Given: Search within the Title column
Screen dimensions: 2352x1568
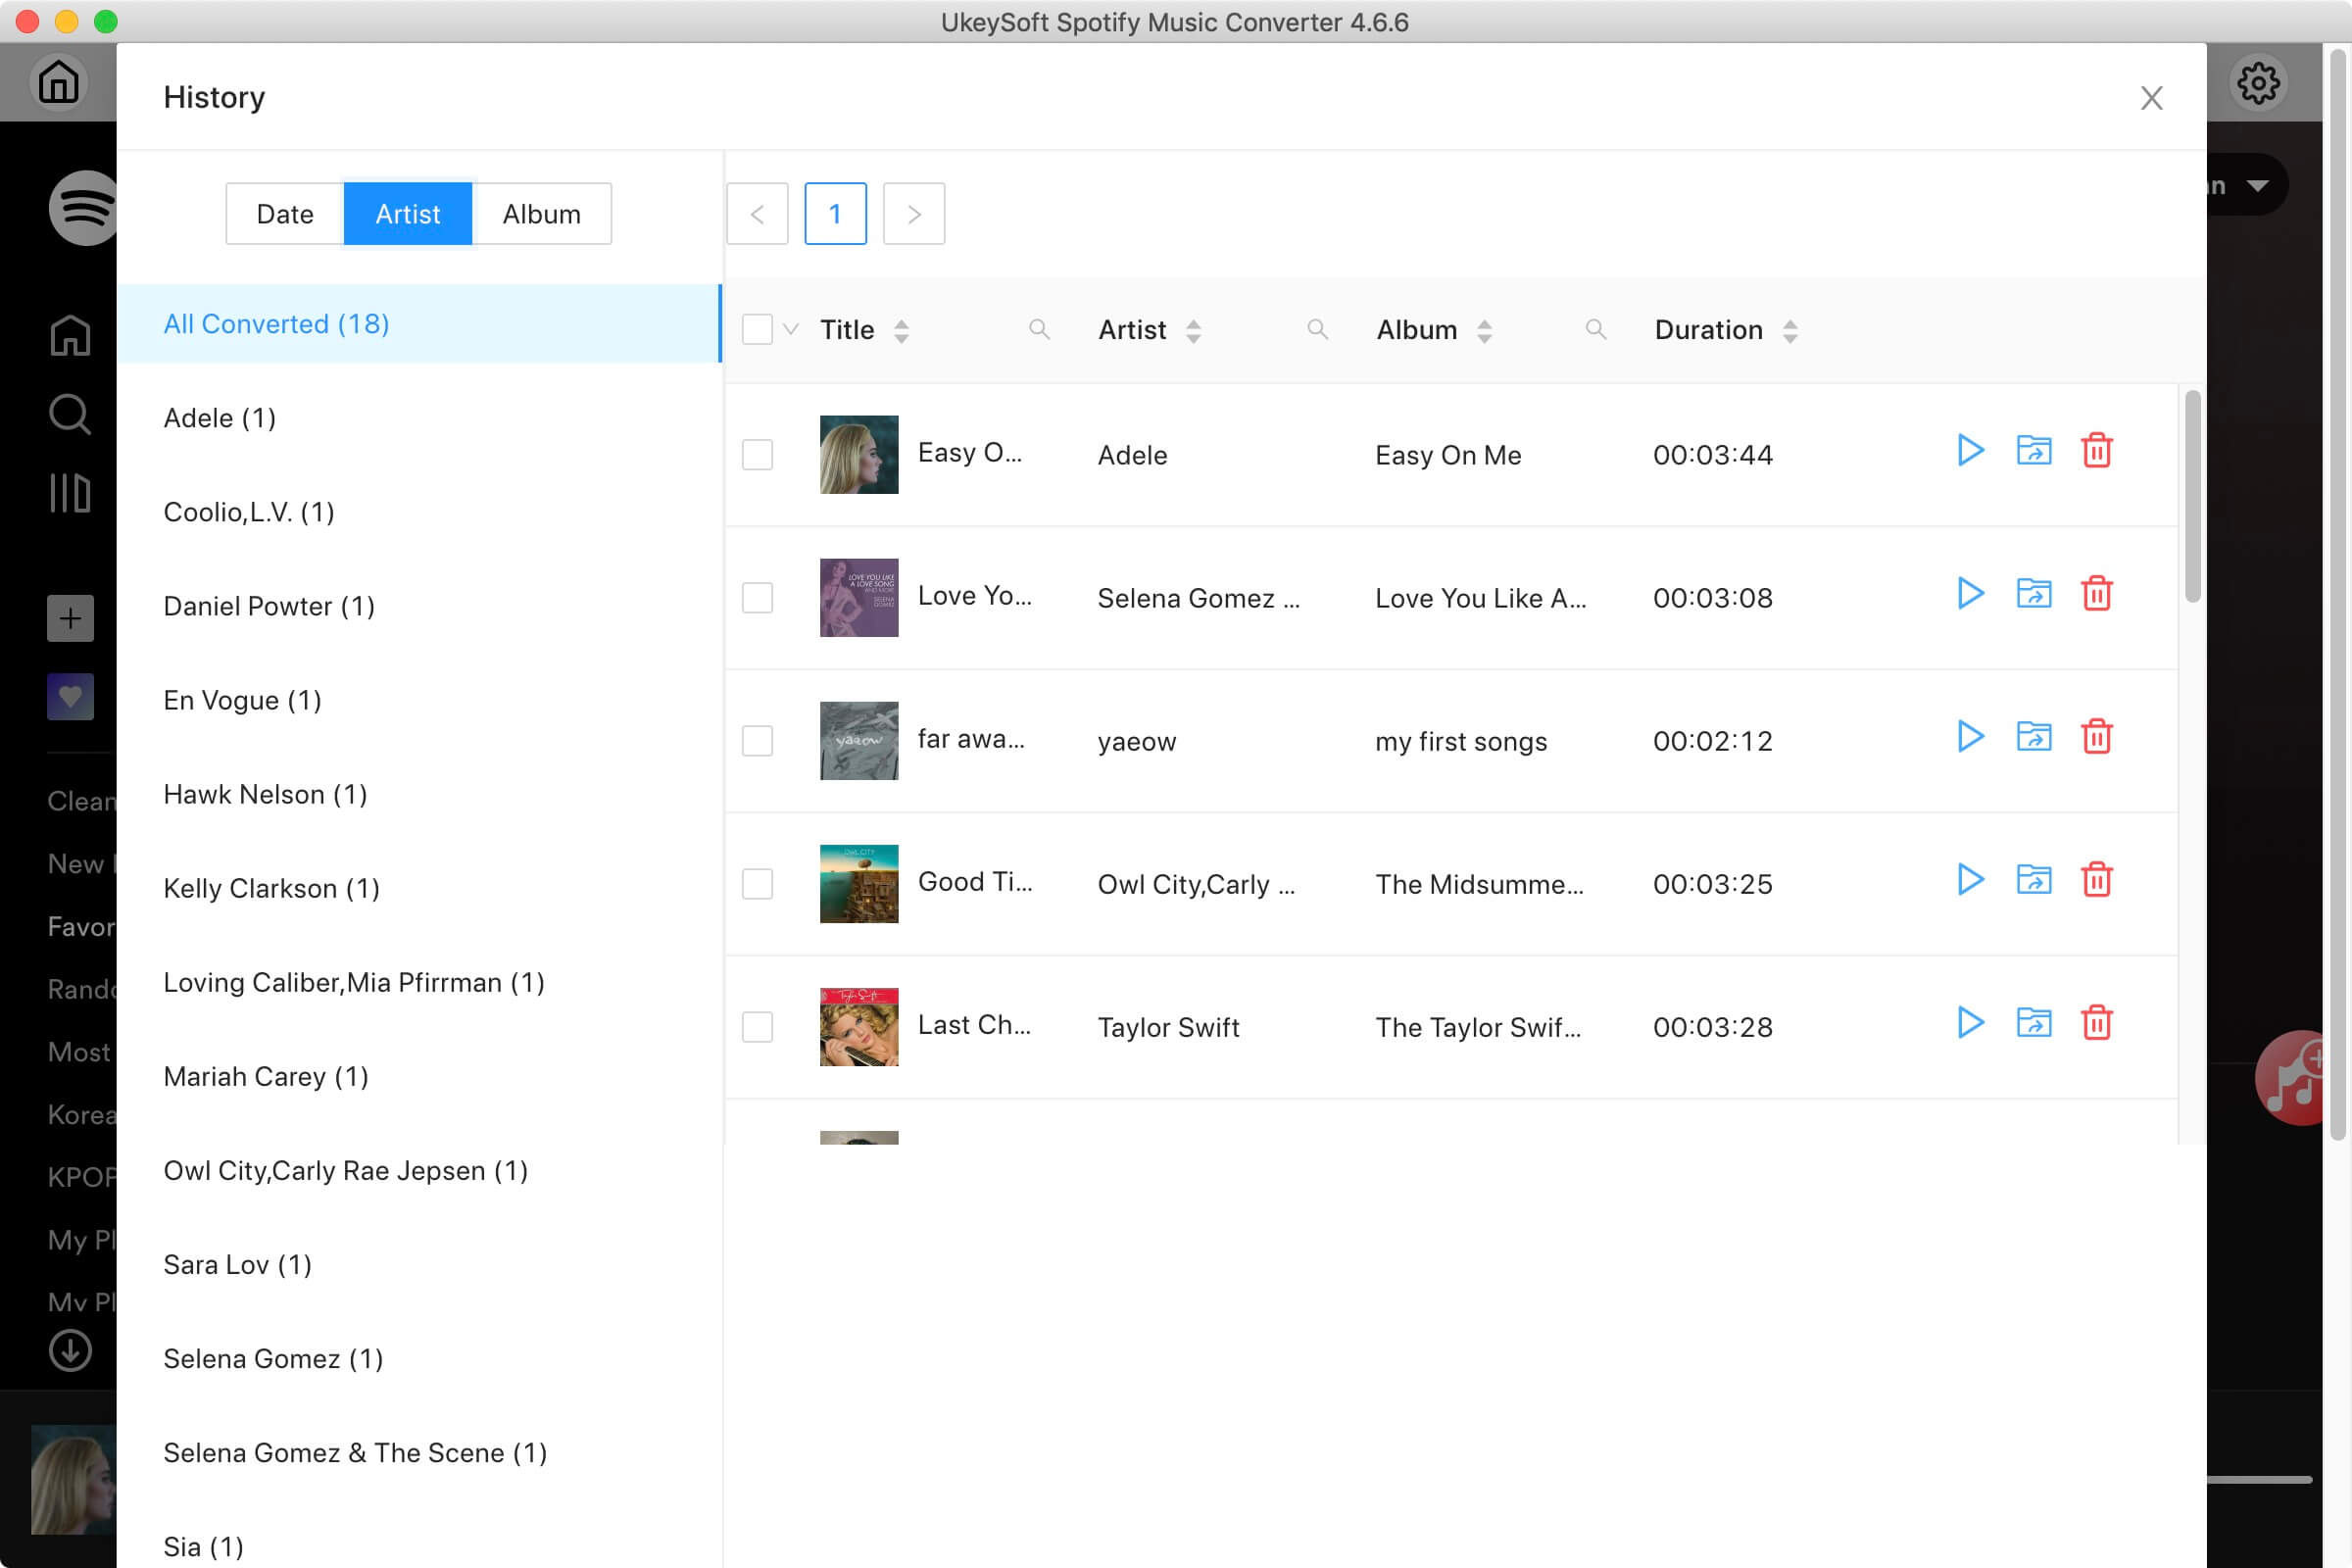Looking at the screenshot, I should [x=1039, y=330].
